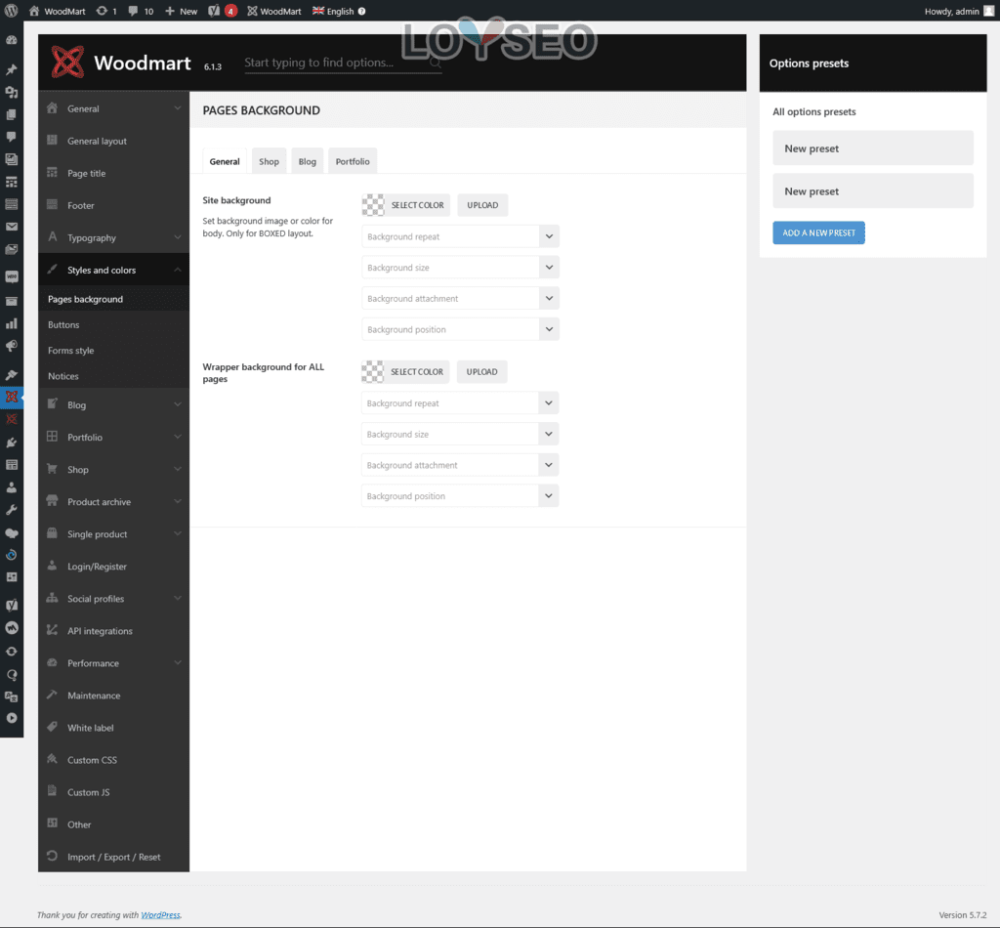The height and width of the screenshot is (928, 1000).
Task: Open the Plugins plug icon in the admin sidebar
Action: point(11,442)
